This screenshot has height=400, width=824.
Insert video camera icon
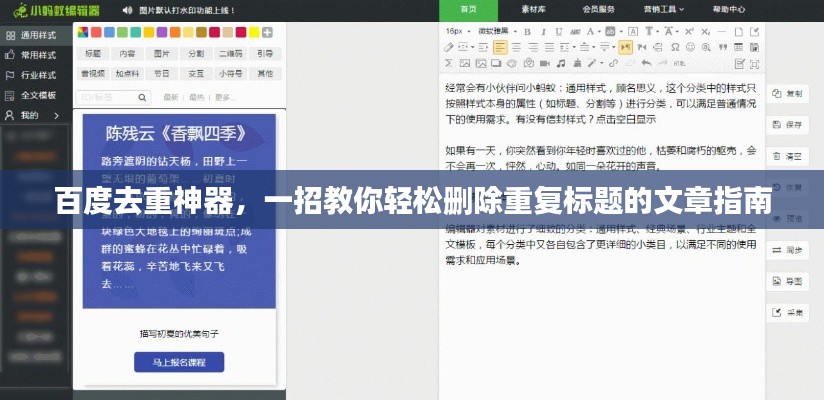pyautogui.click(x=544, y=63)
